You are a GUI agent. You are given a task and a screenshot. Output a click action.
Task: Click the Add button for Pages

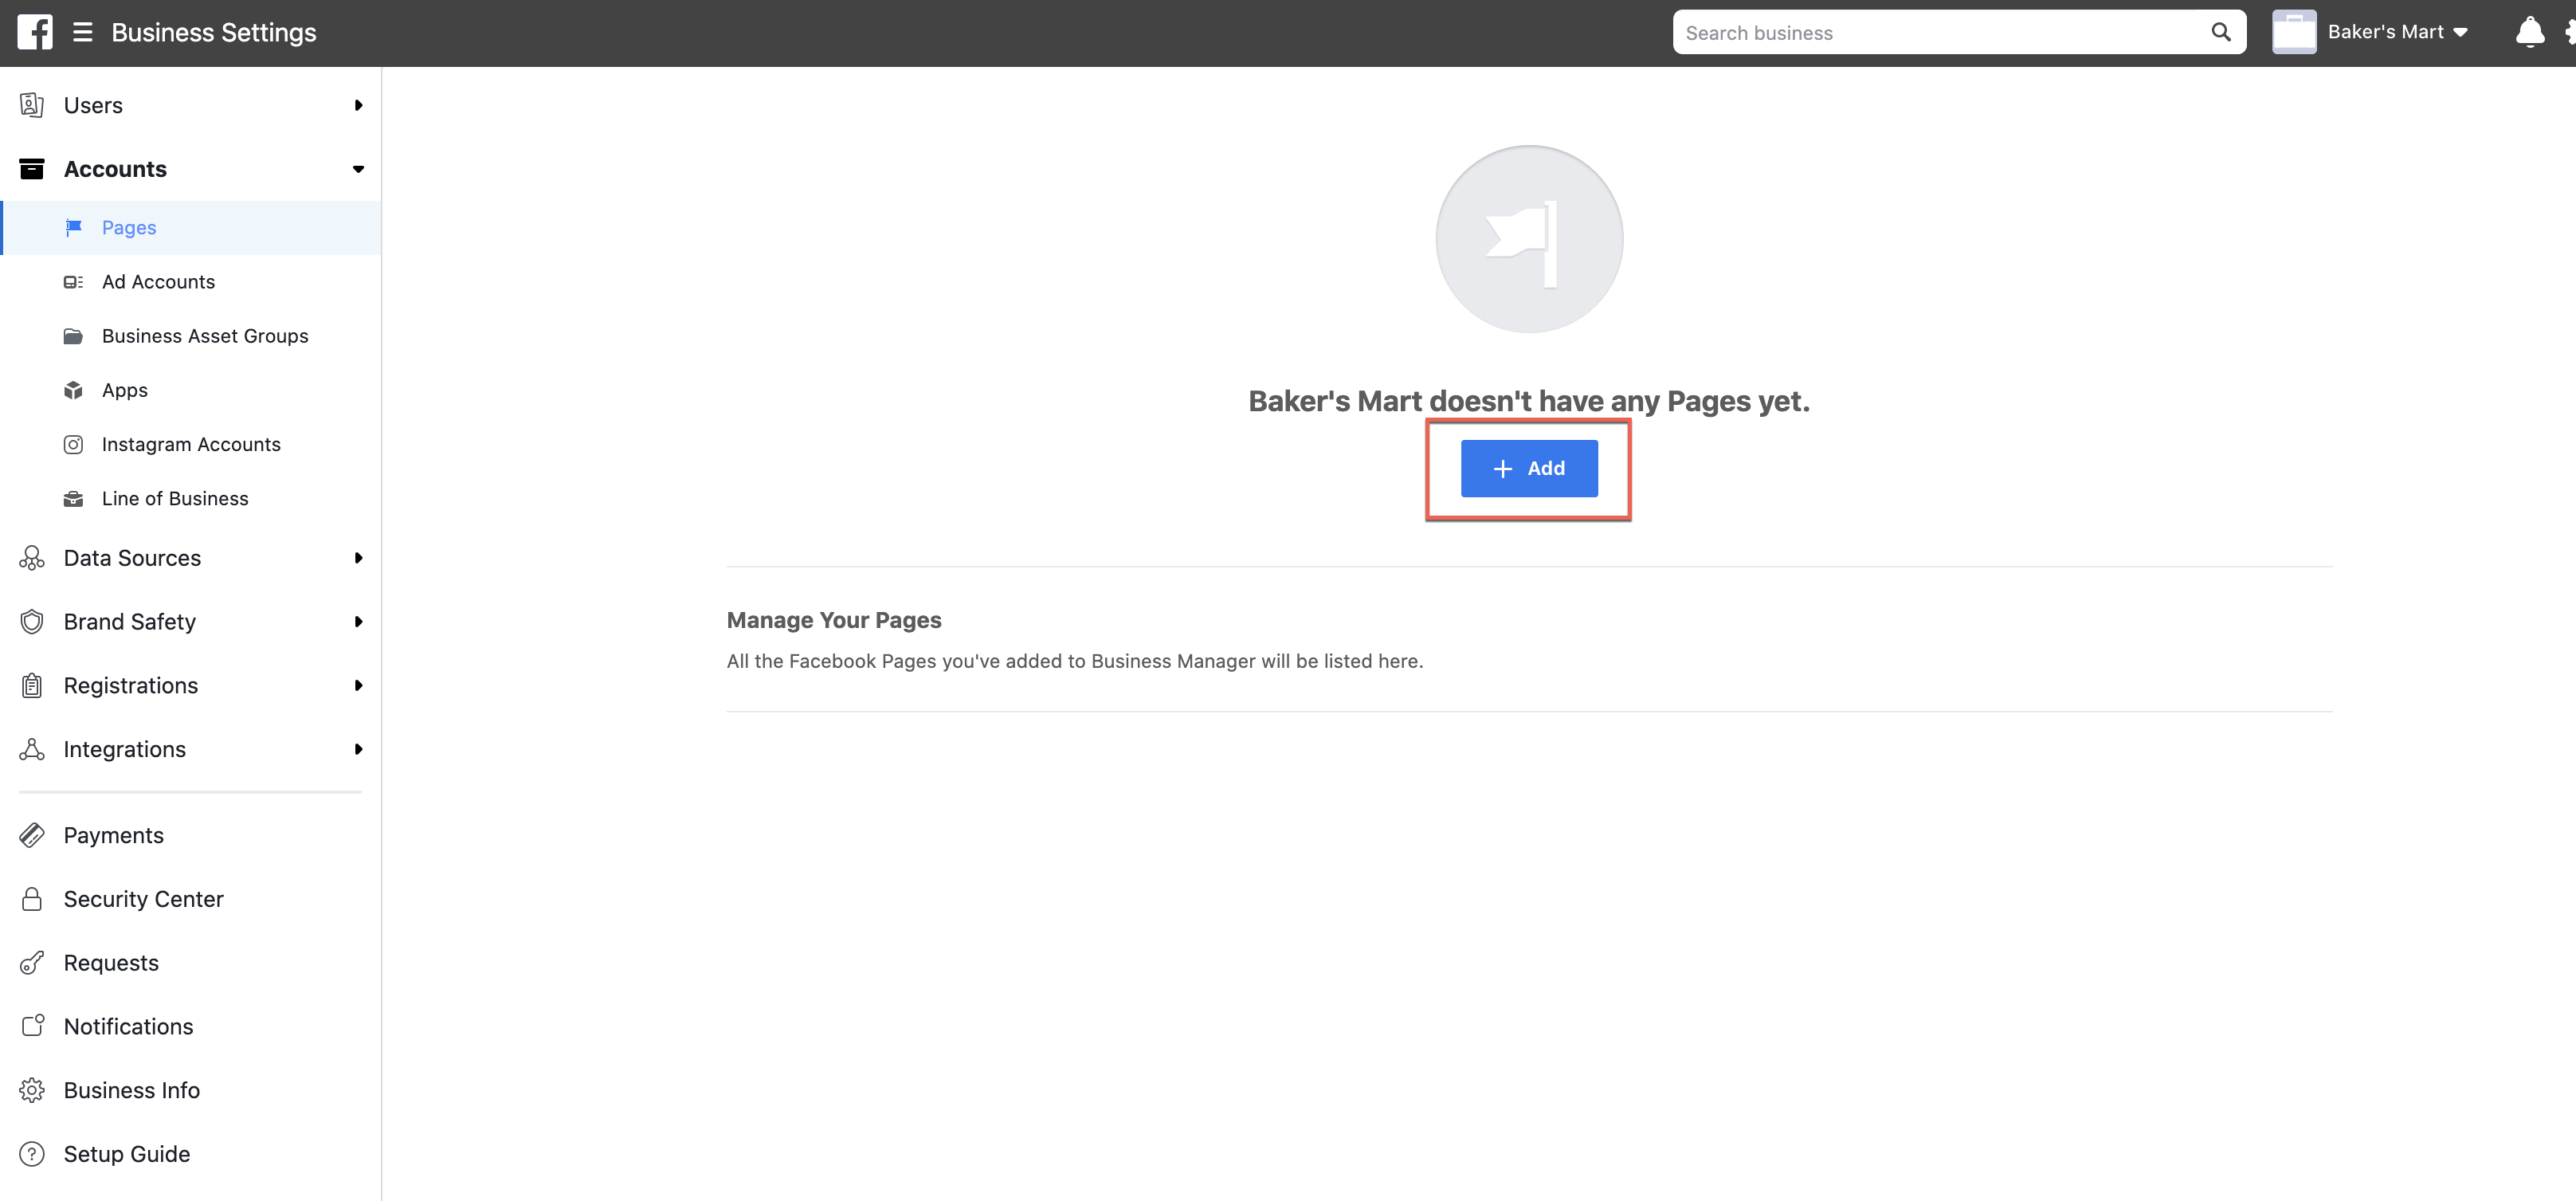1528,466
